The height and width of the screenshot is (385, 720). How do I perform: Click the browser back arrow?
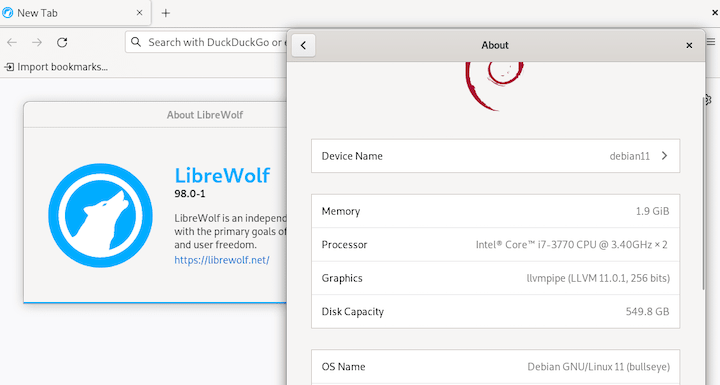(12, 42)
